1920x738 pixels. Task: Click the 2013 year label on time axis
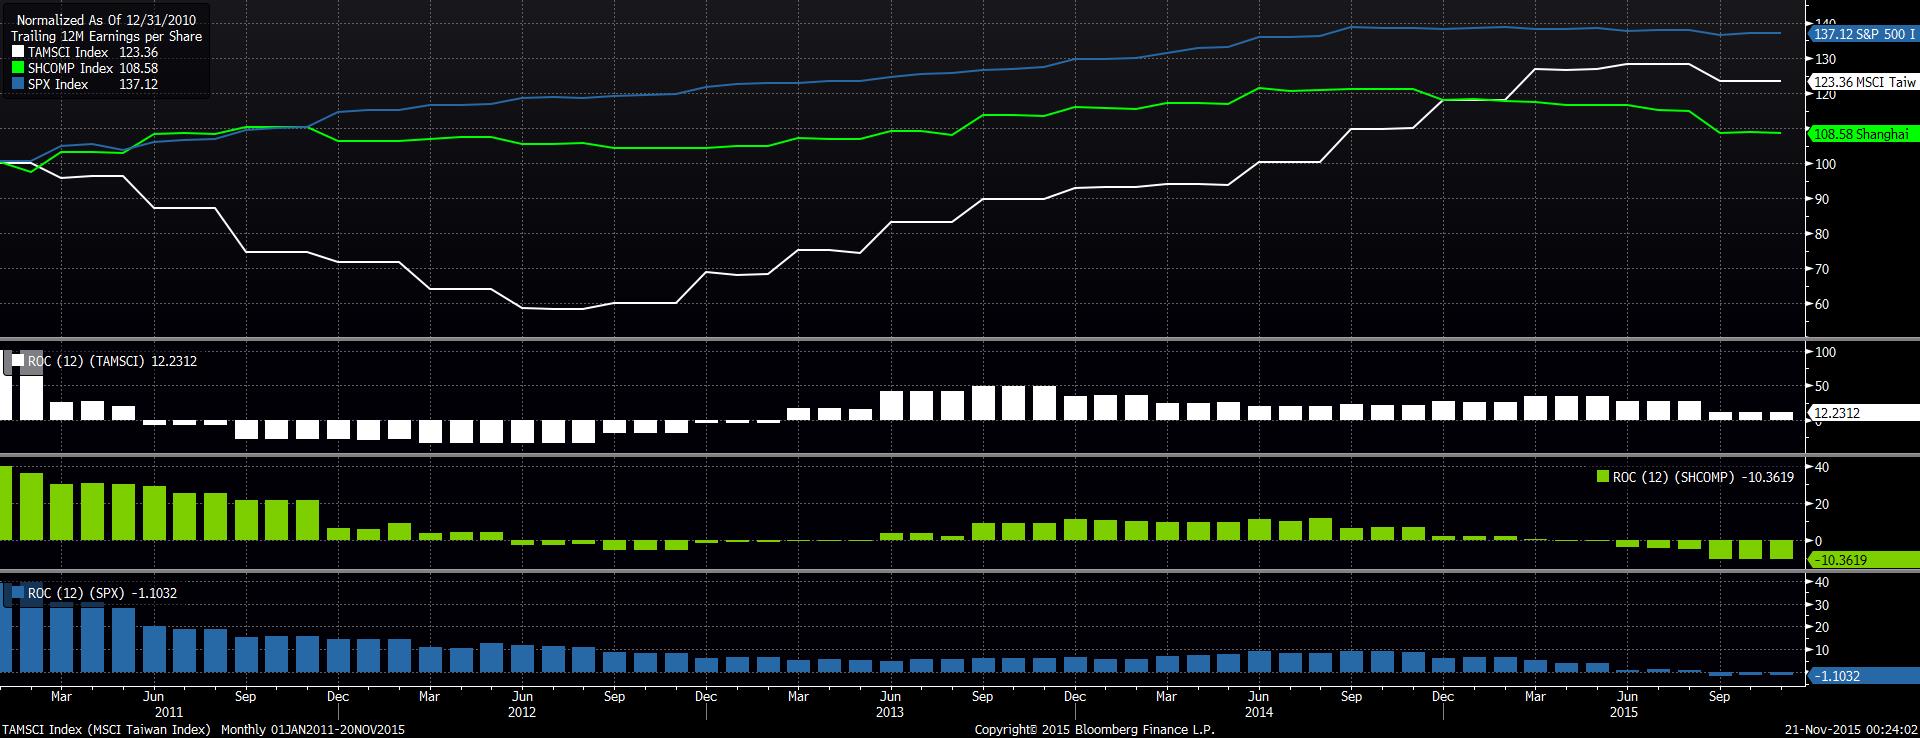tap(889, 712)
